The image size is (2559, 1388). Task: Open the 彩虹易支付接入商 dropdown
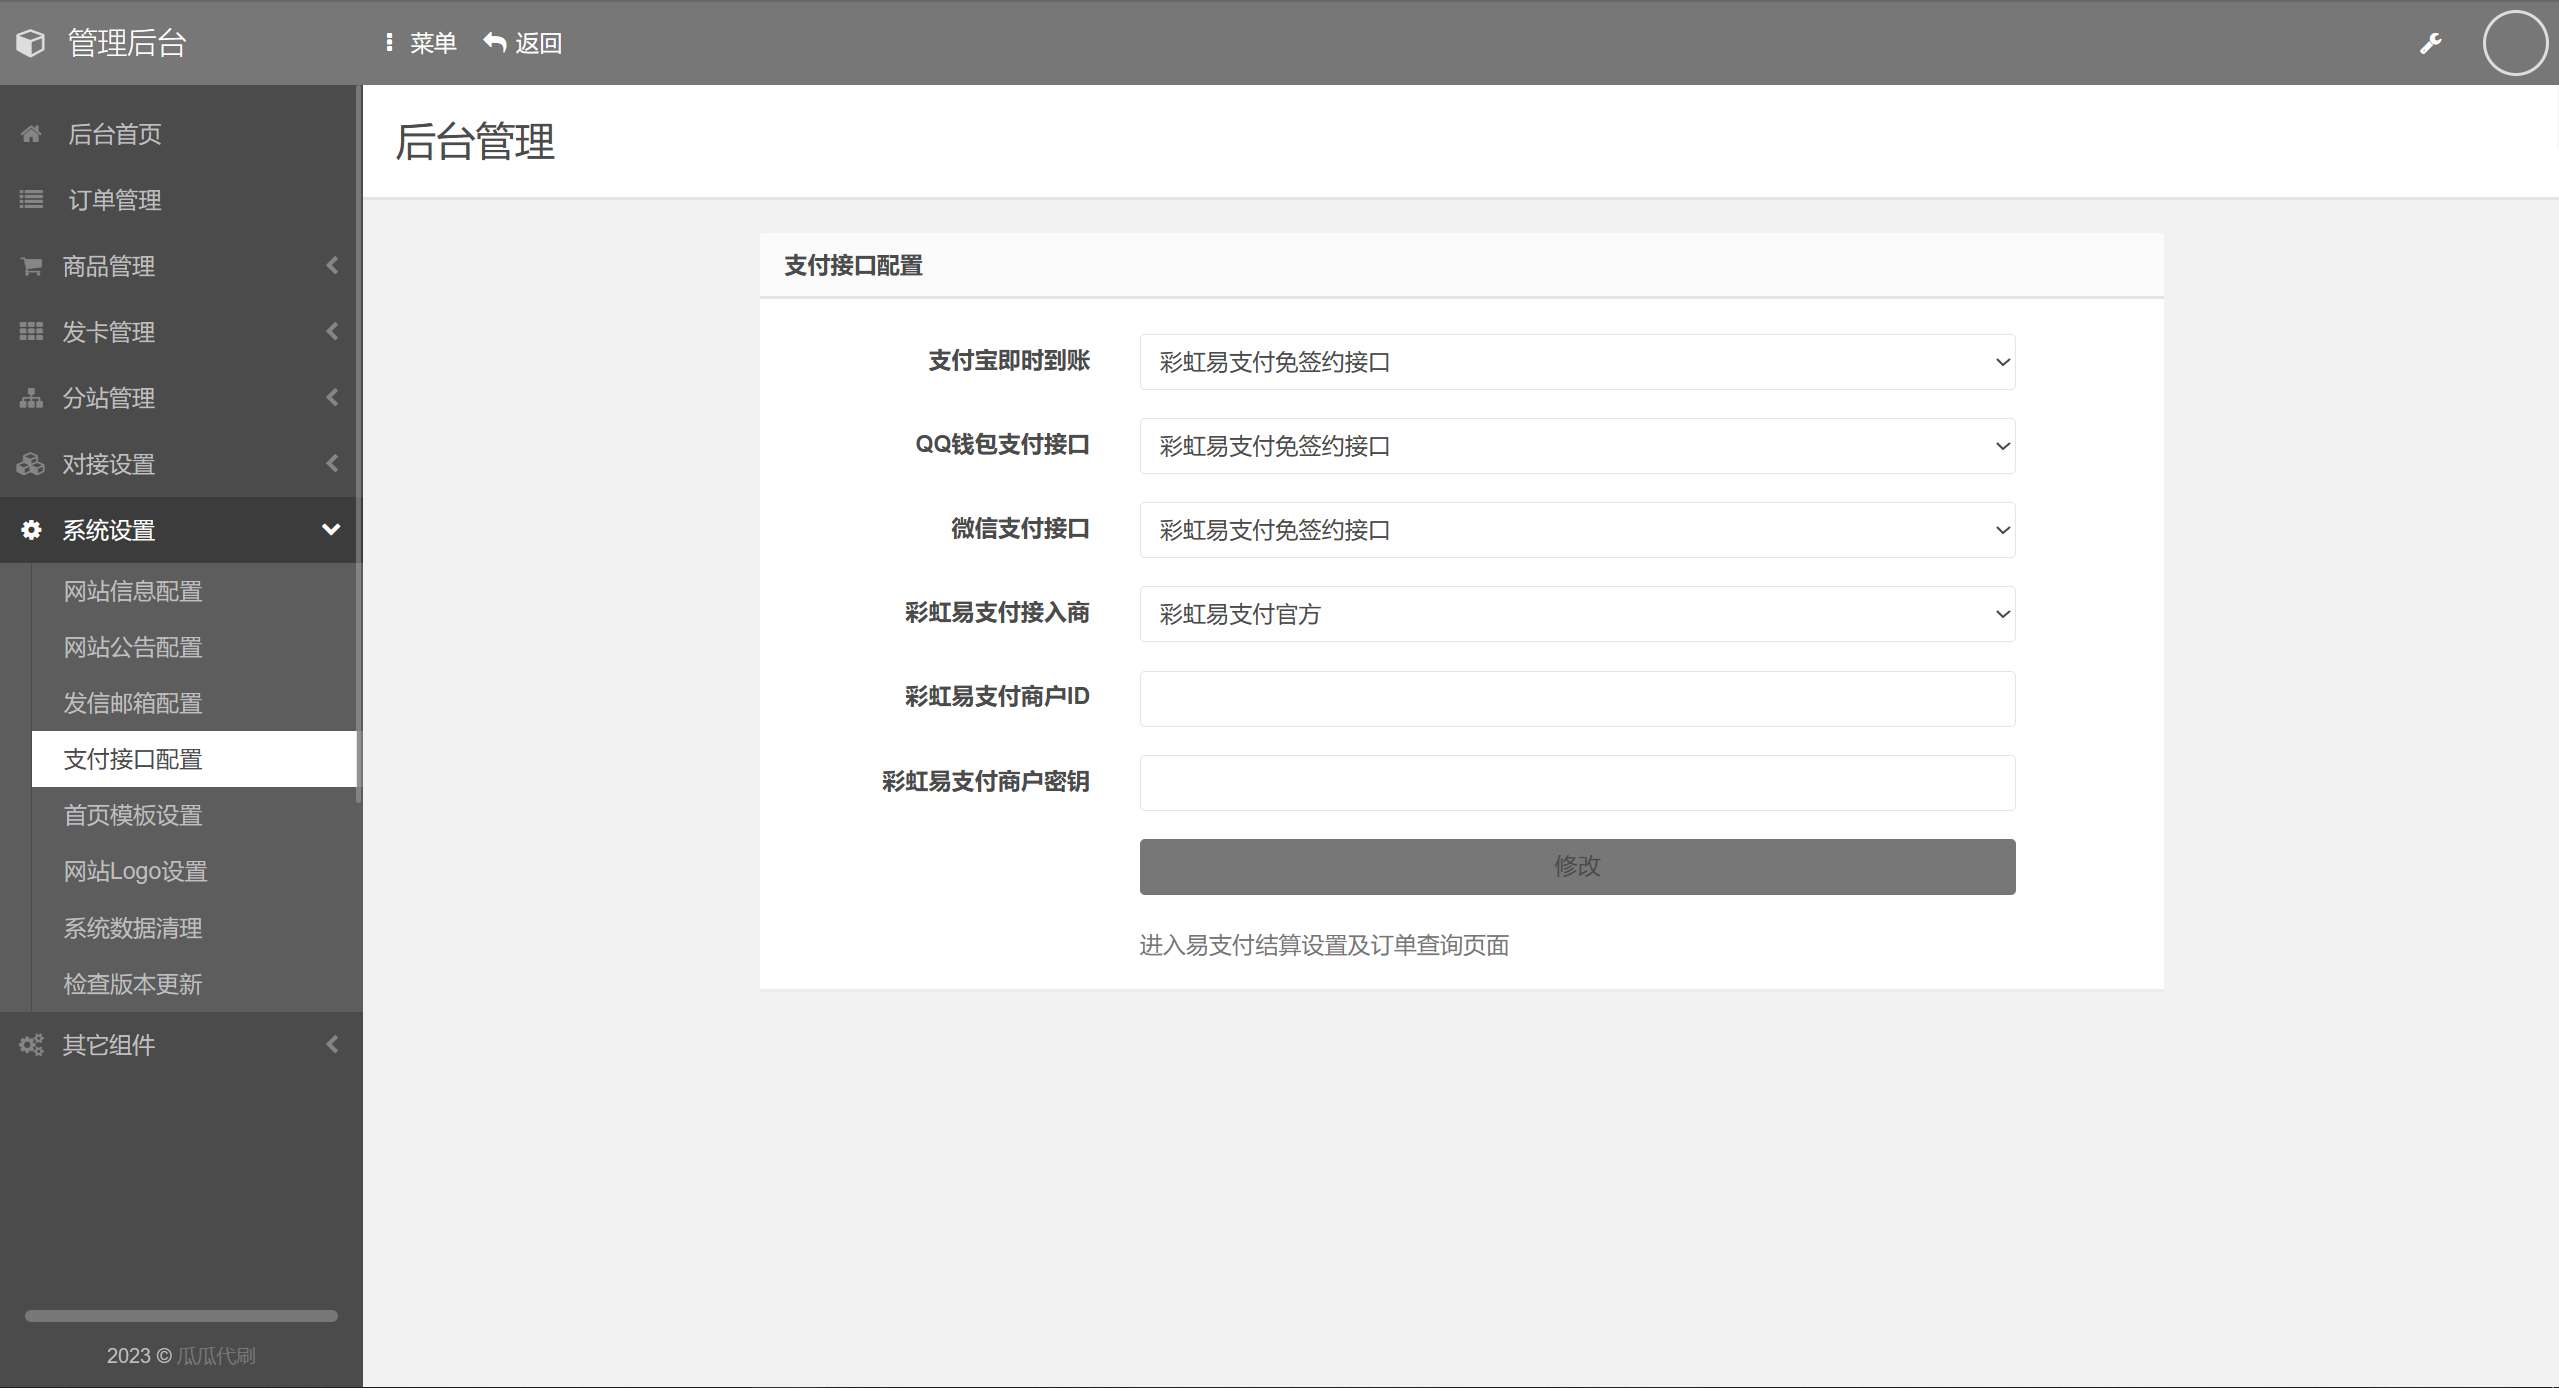[x=1576, y=614]
